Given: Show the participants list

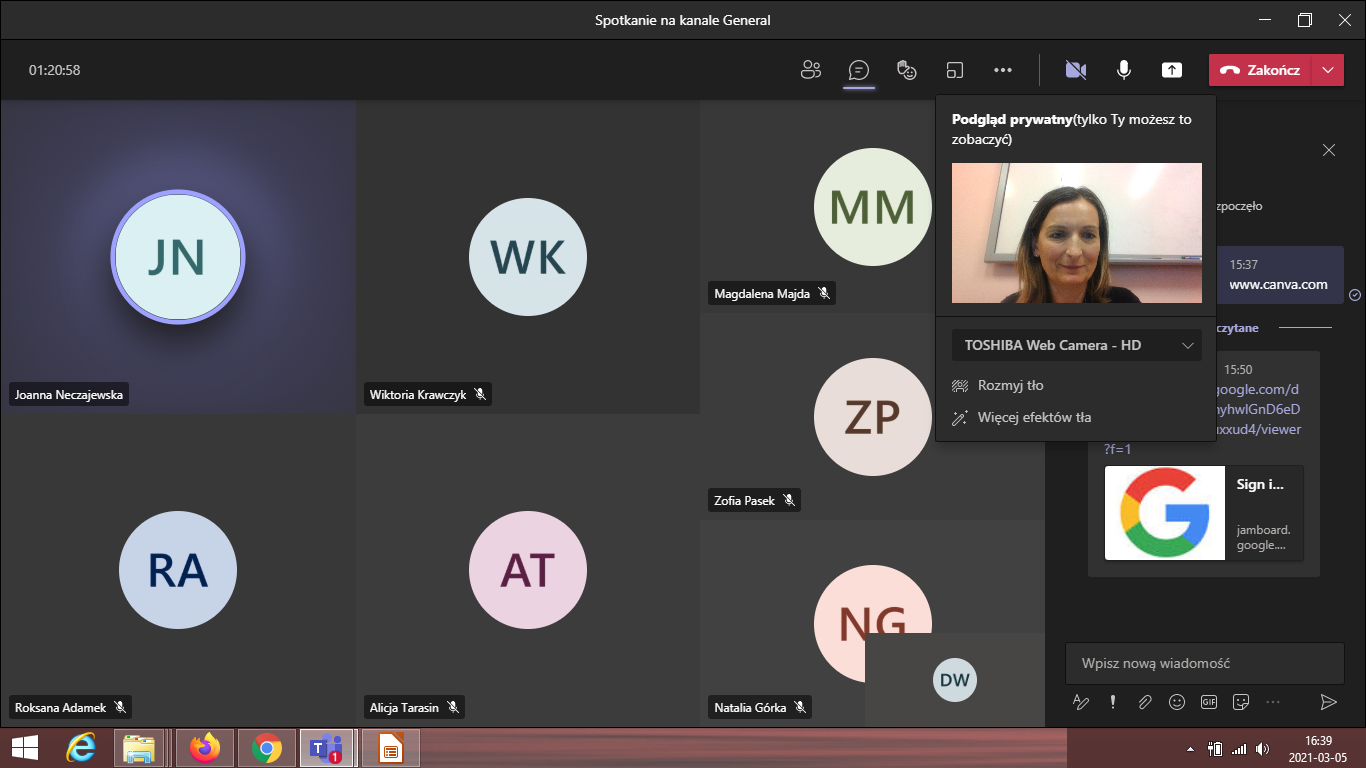Looking at the screenshot, I should point(810,70).
